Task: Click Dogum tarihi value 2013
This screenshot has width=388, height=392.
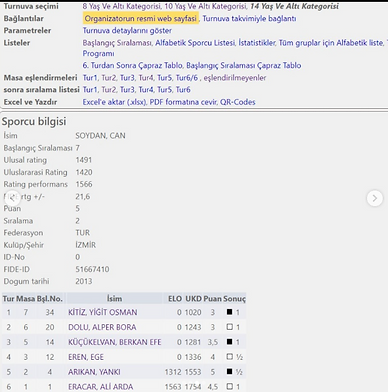Action: pos(84,281)
